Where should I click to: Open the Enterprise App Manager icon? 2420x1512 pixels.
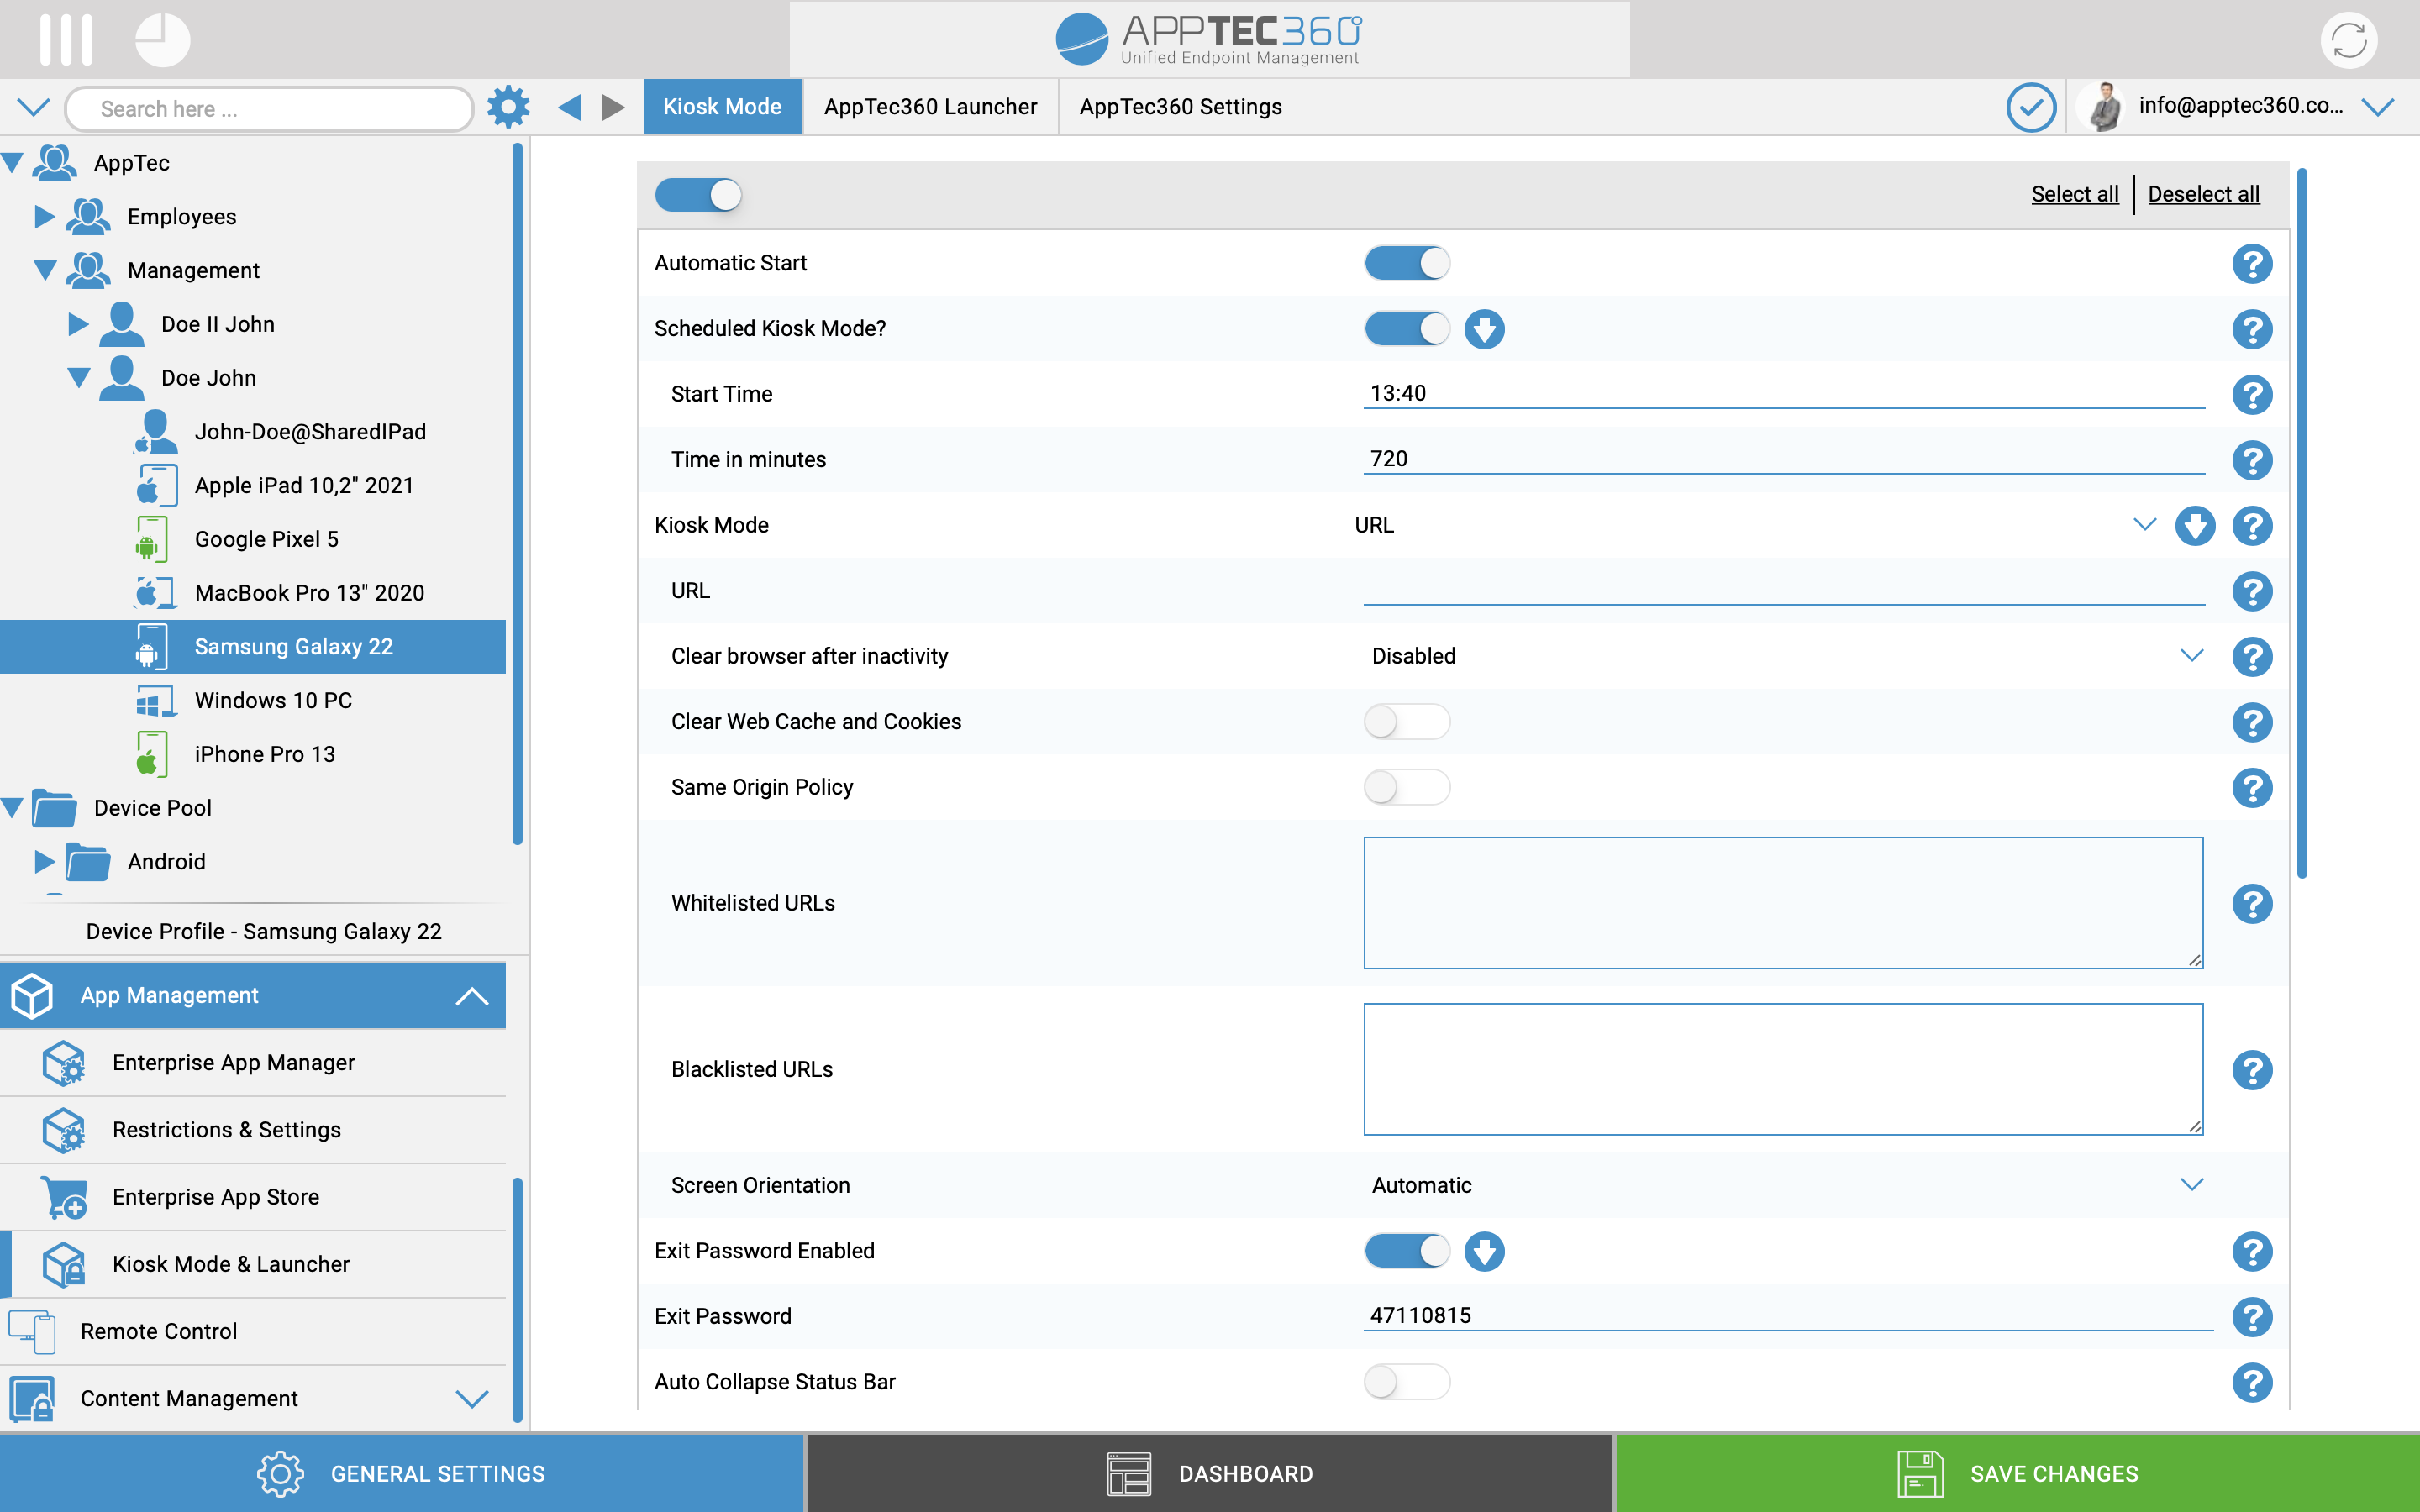(64, 1063)
